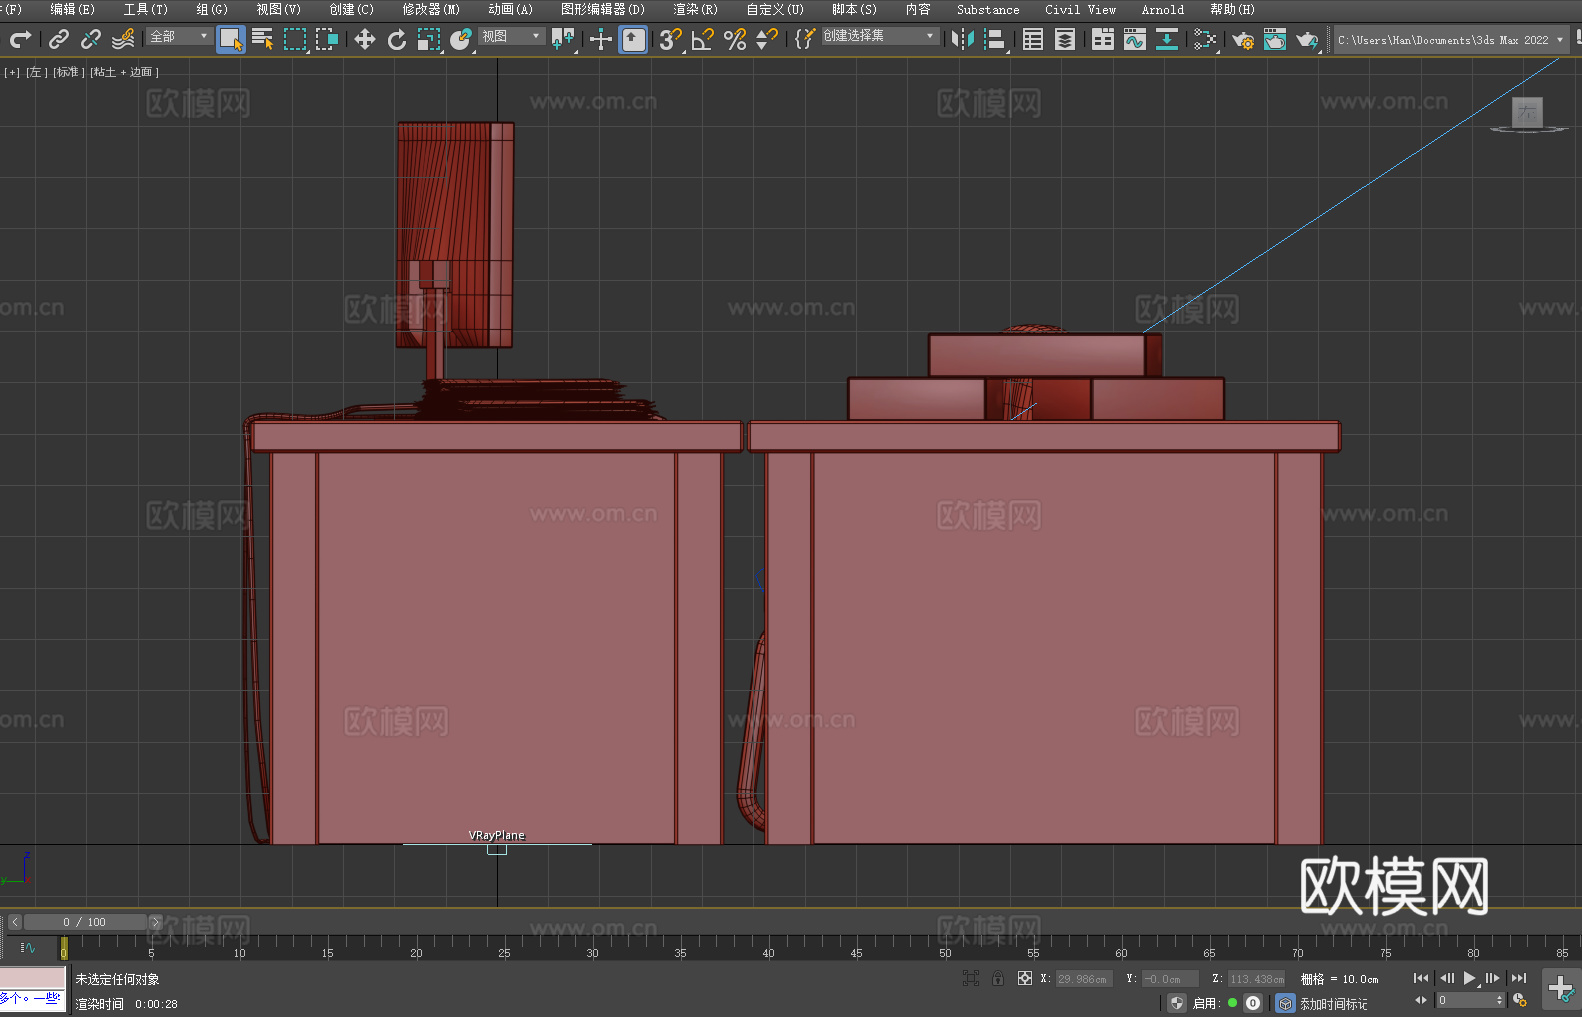Open the Rendered Frame Window icon

[1275, 39]
